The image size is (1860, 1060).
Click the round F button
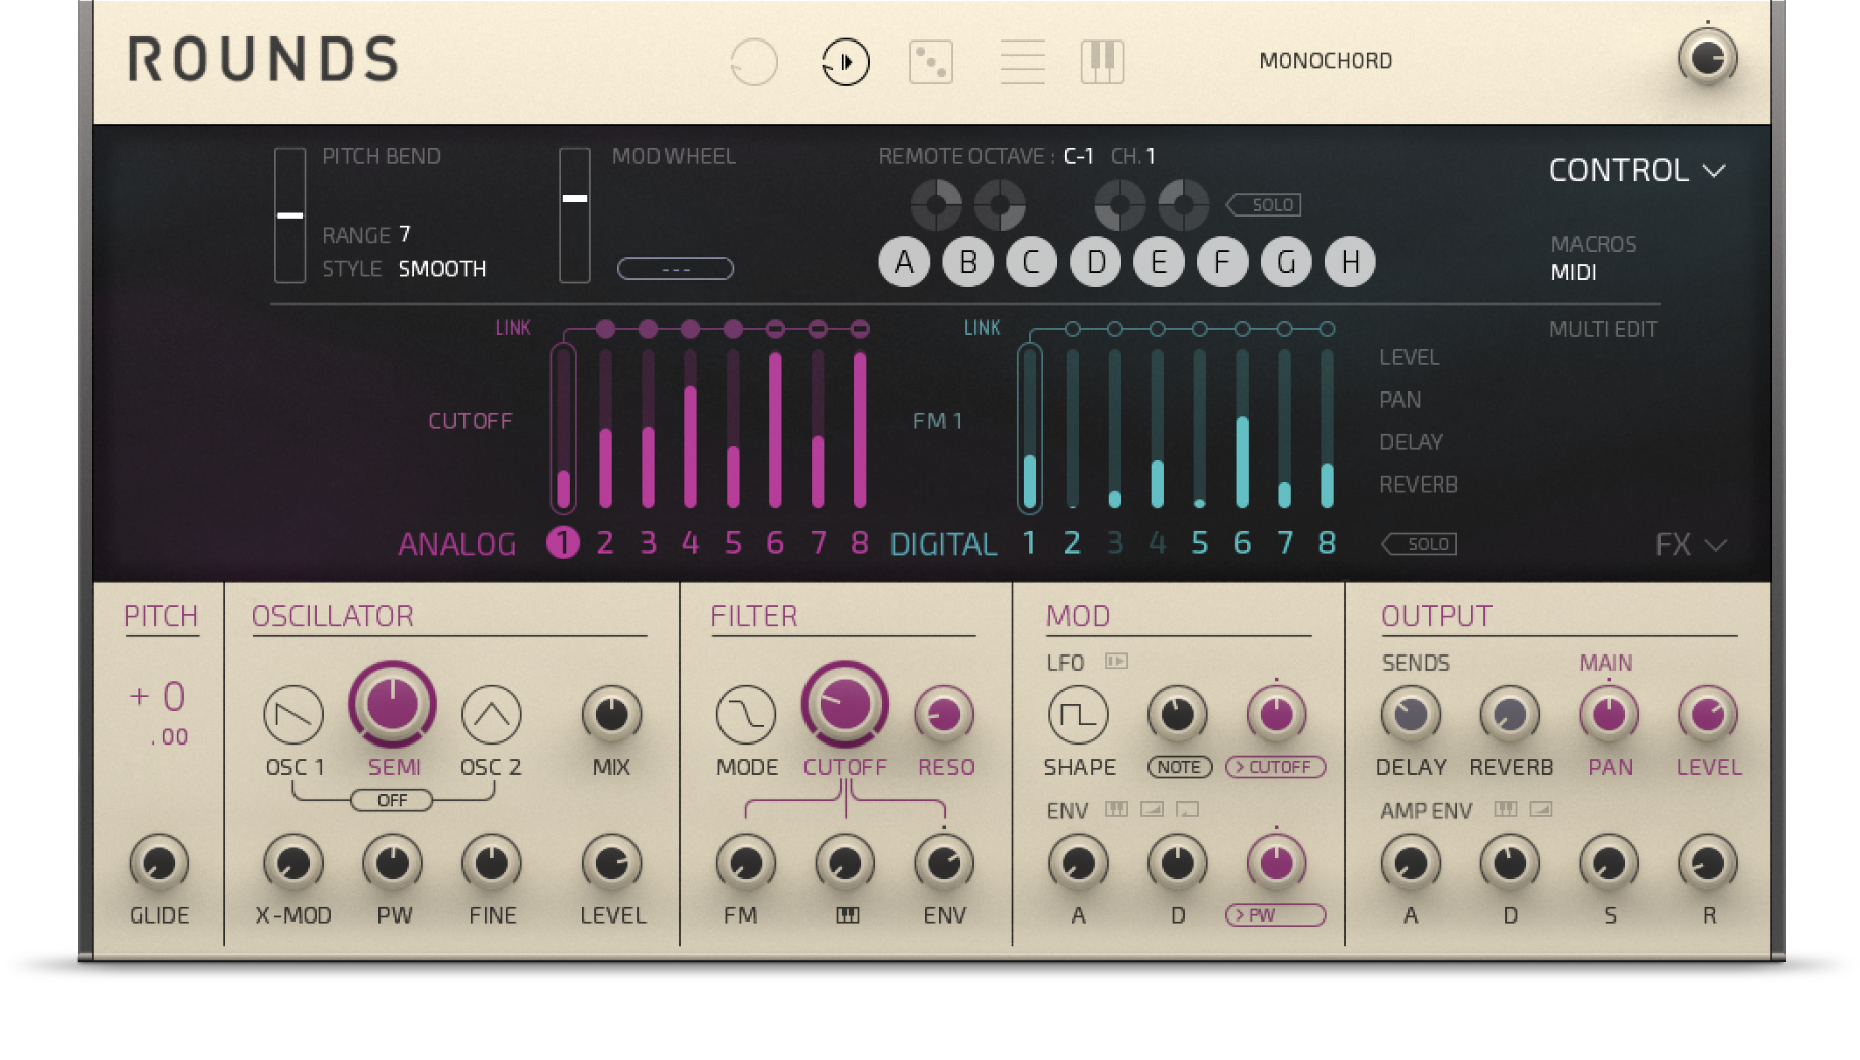pos(1222,262)
